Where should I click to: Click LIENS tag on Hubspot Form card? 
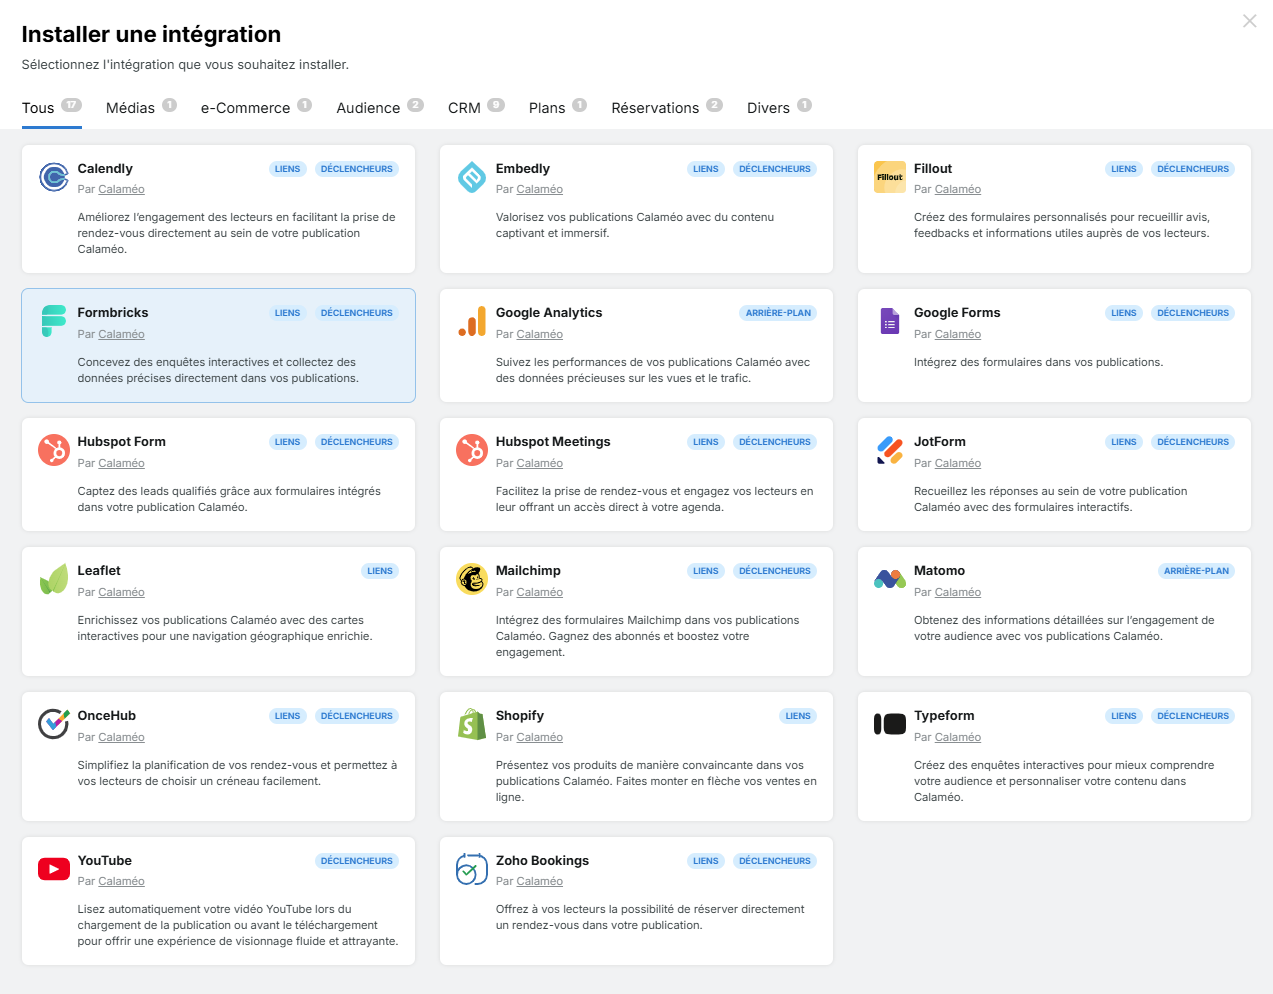[288, 442]
